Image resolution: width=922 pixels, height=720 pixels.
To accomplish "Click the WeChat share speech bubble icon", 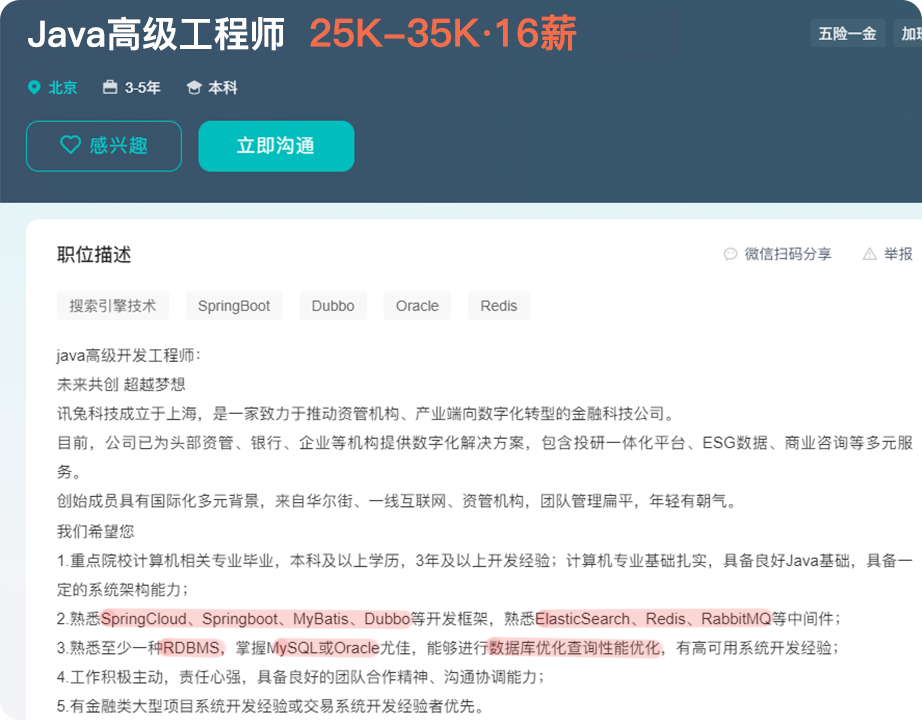I will coord(730,255).
